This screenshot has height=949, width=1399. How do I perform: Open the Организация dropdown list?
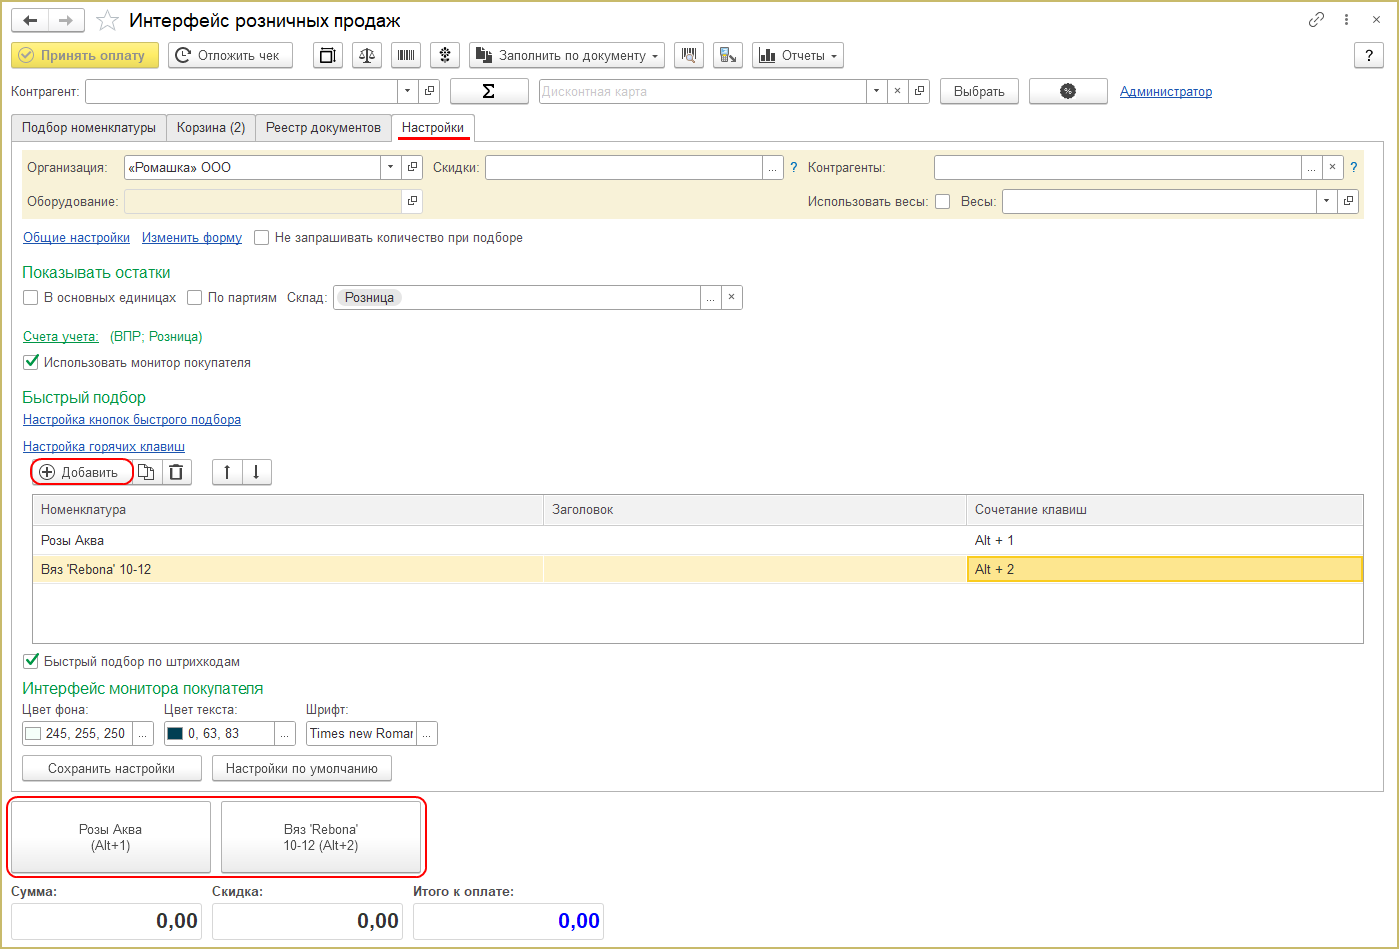[x=391, y=168]
